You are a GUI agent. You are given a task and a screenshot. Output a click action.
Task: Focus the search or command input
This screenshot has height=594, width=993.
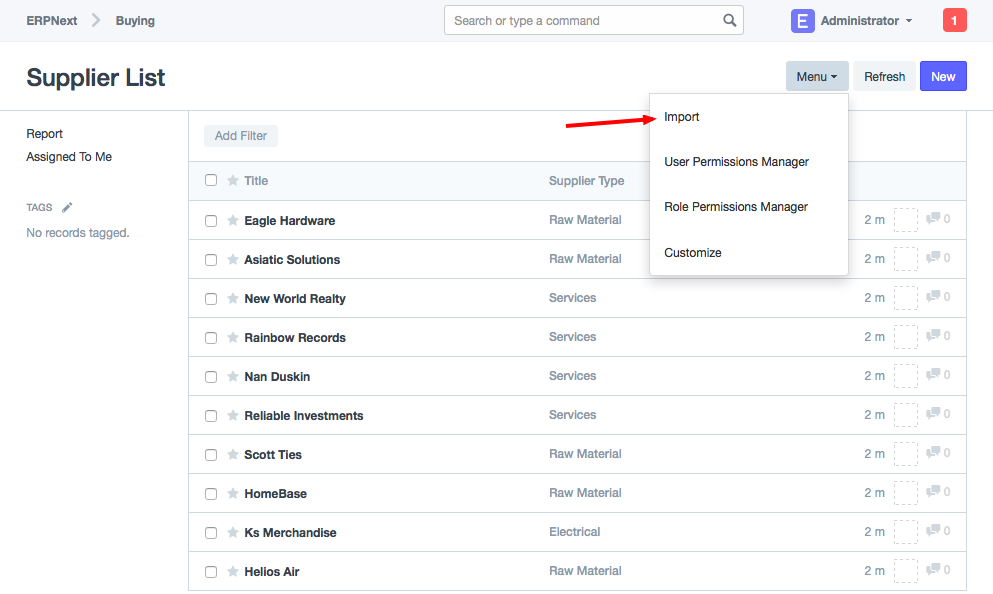pyautogui.click(x=585, y=21)
